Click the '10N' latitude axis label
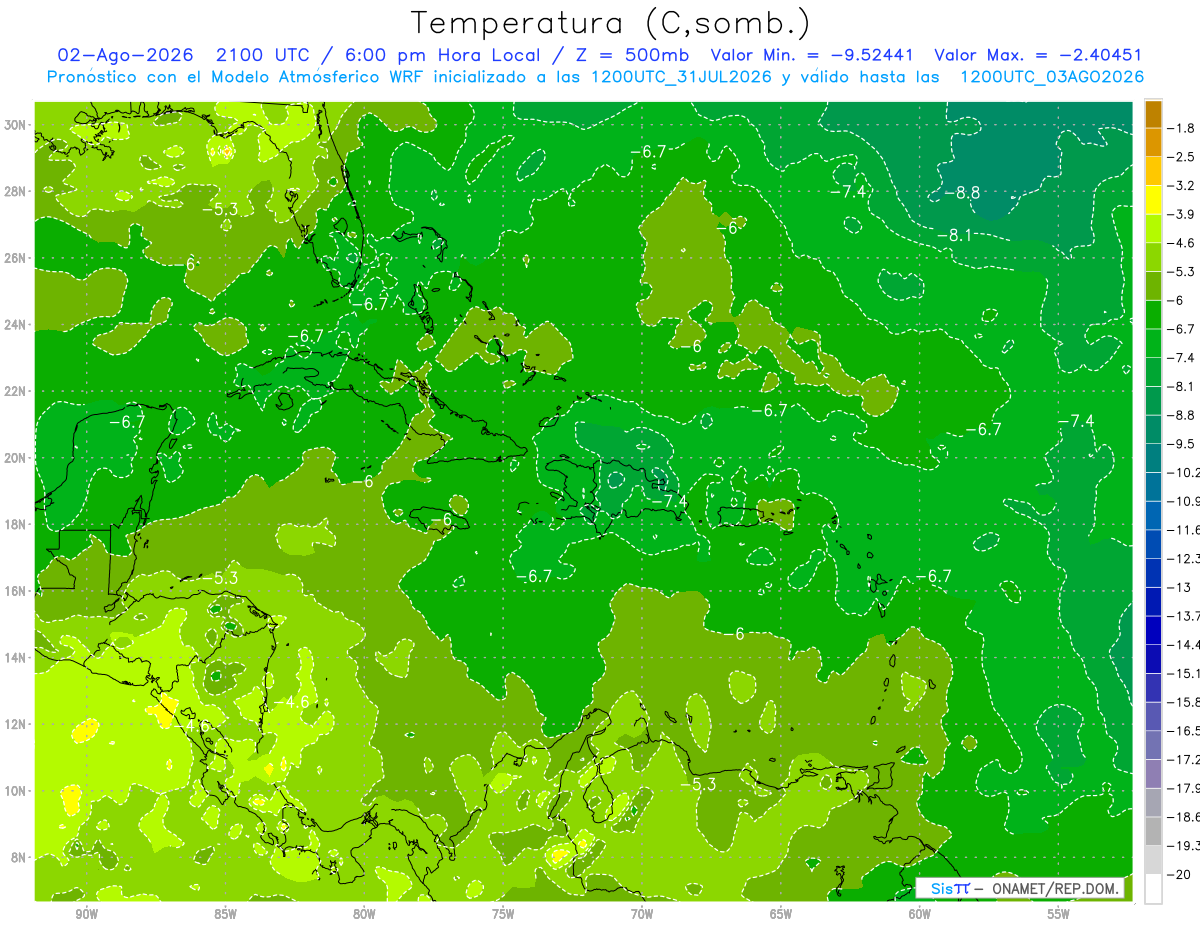This screenshot has height=927, width=1200. click(x=15, y=791)
